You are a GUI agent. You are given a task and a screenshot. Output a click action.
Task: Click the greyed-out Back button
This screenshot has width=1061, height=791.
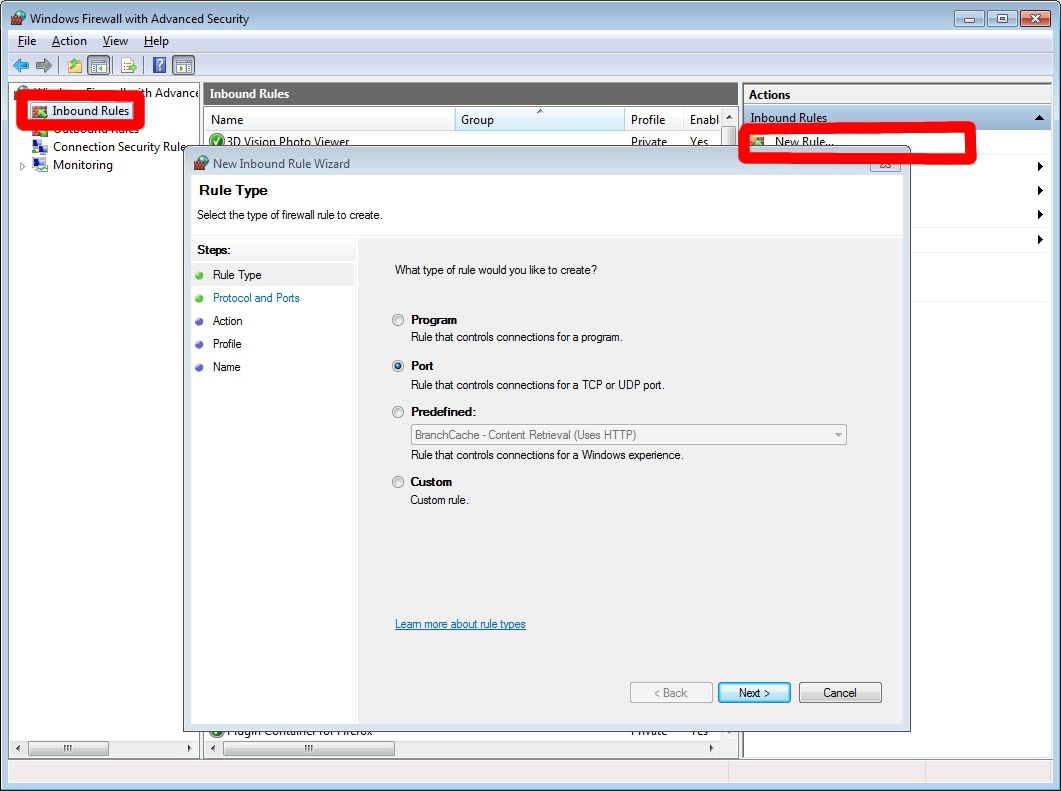[671, 693]
